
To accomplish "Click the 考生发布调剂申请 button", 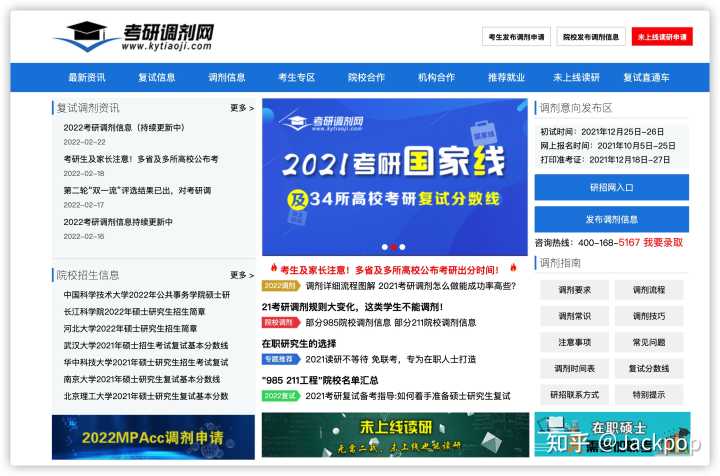I will [x=517, y=37].
